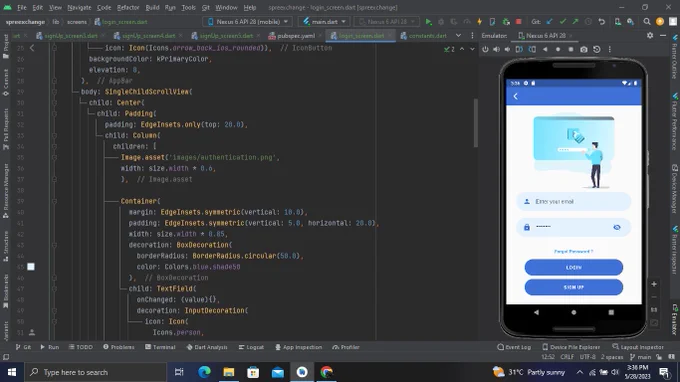This screenshot has height=382, width=680.
Task: Open the Problems tool window
Action: (x=119, y=347)
